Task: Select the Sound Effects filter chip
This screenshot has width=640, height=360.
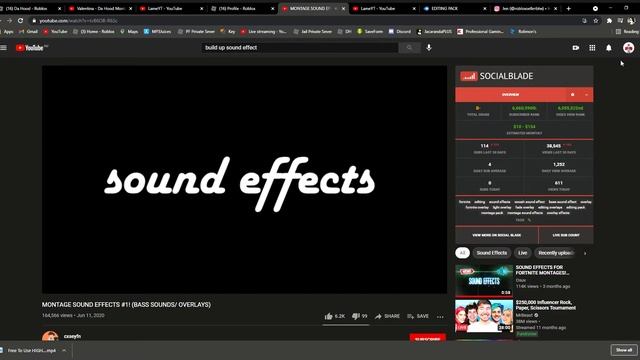Action: click(492, 253)
